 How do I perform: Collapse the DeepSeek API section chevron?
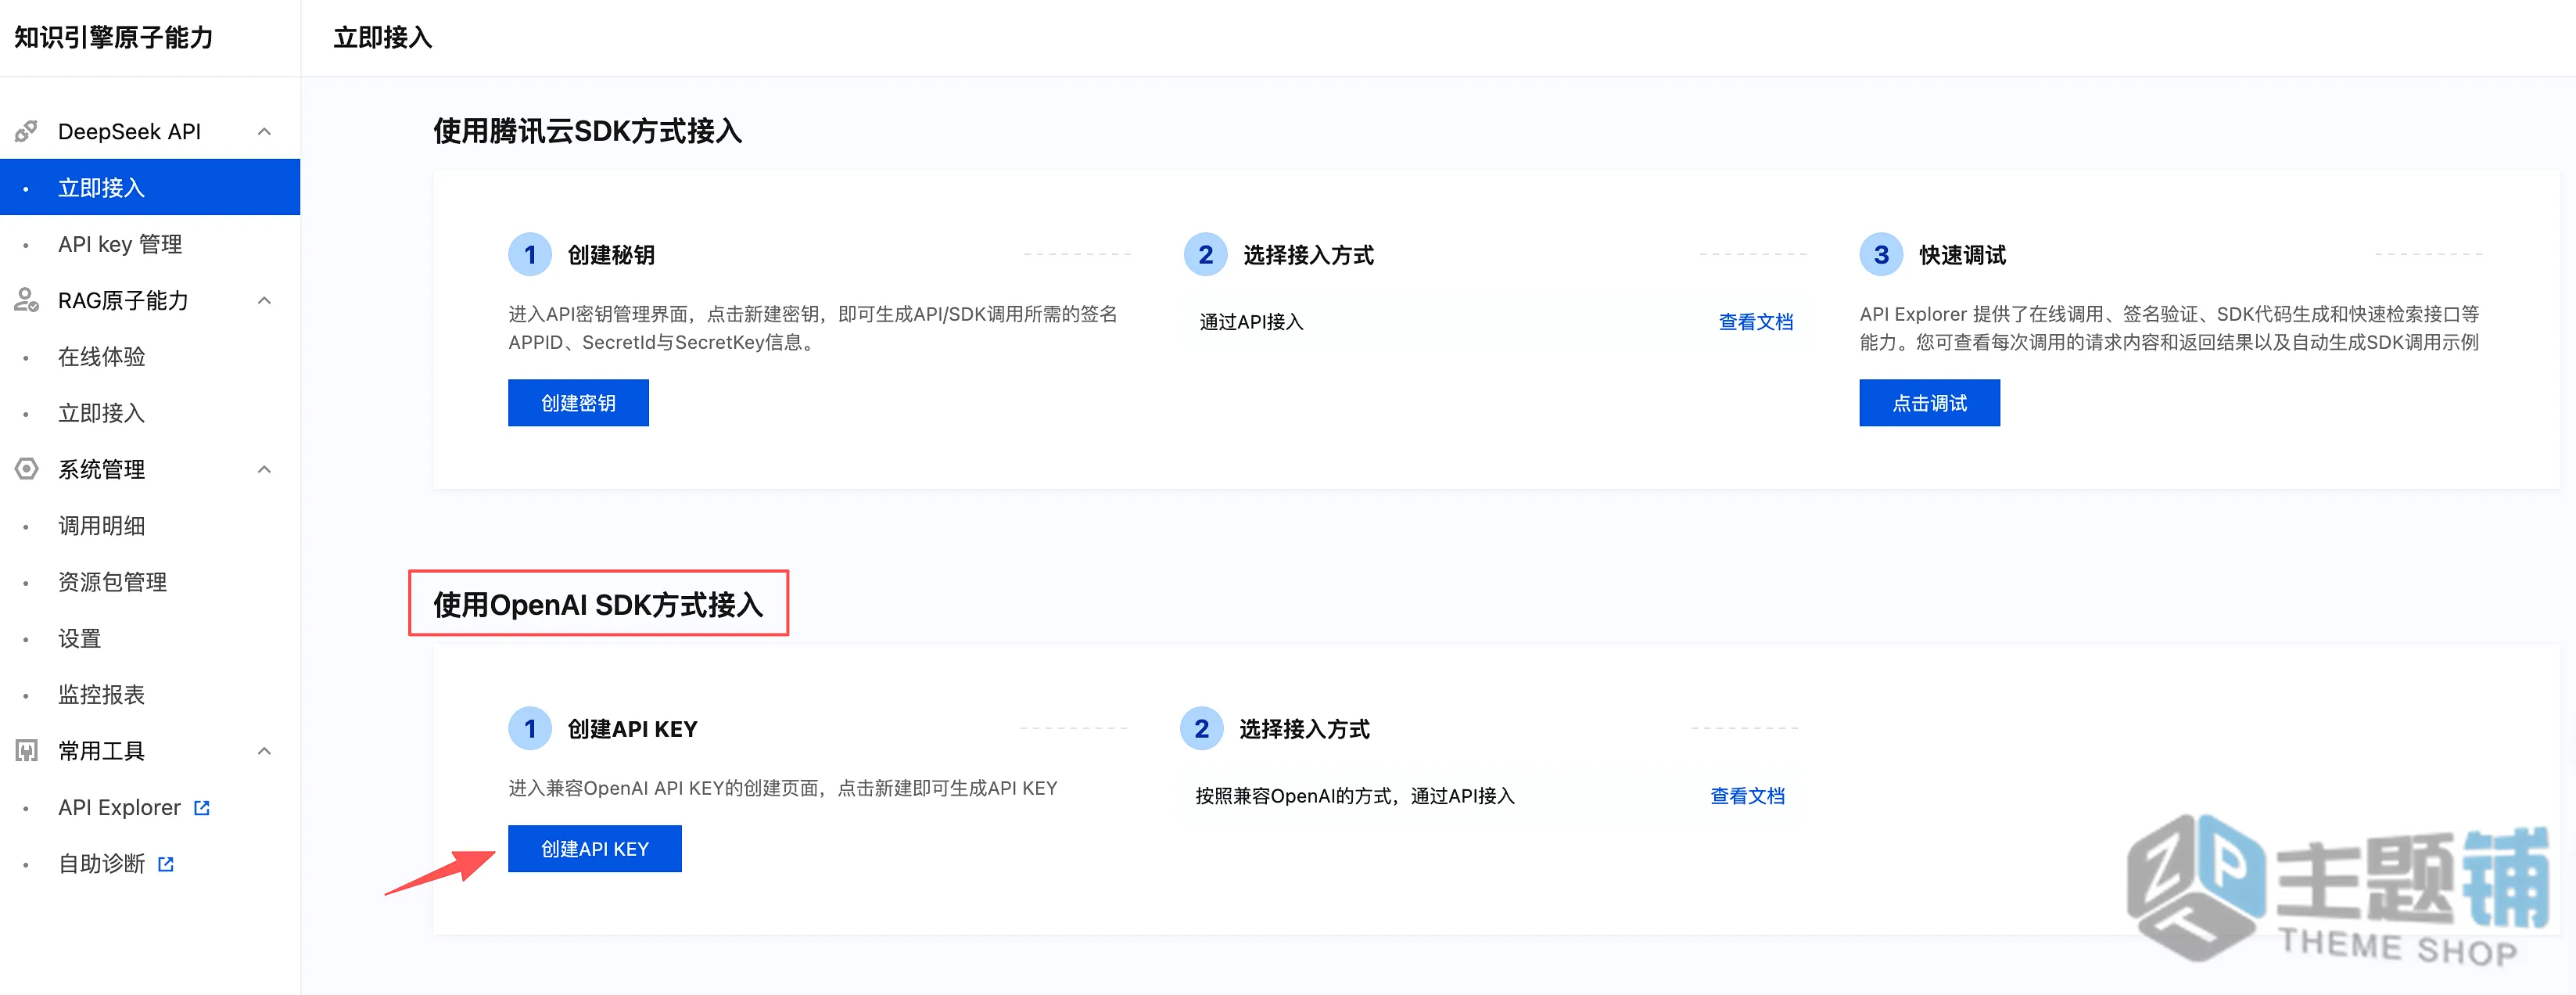click(x=264, y=131)
